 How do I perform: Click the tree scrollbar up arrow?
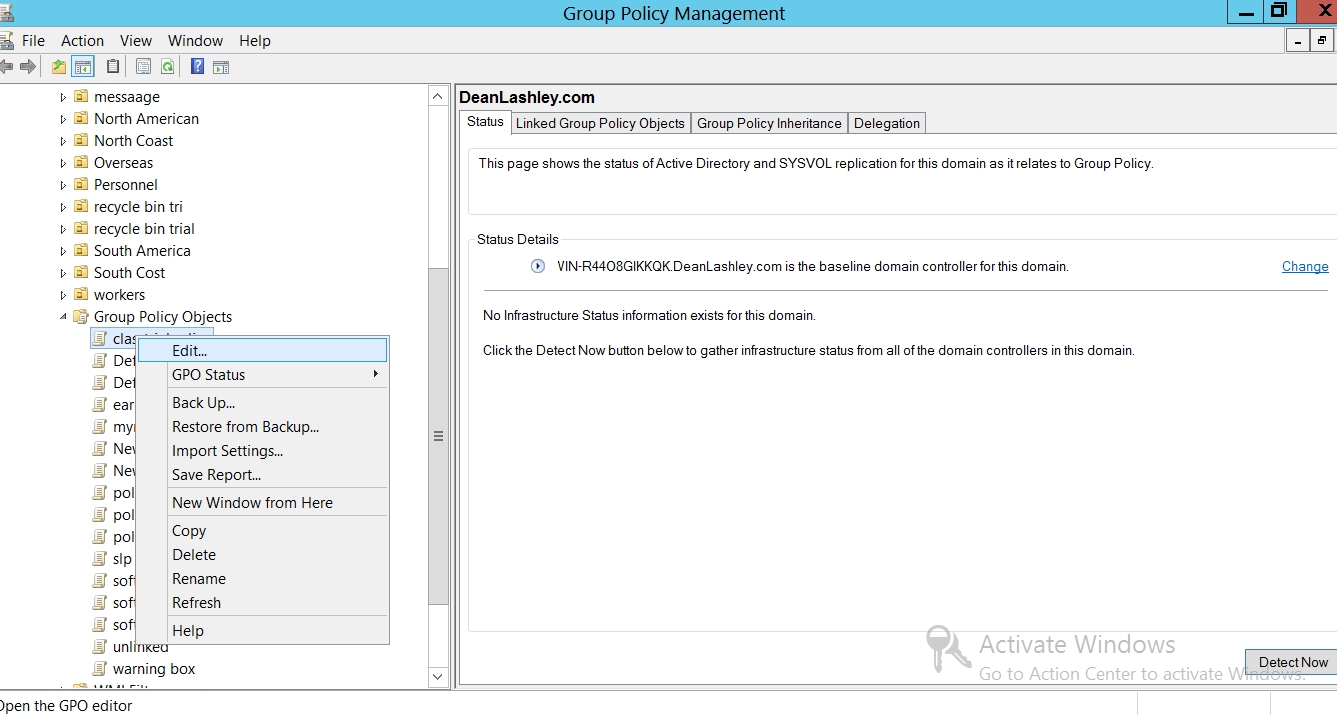click(x=438, y=96)
